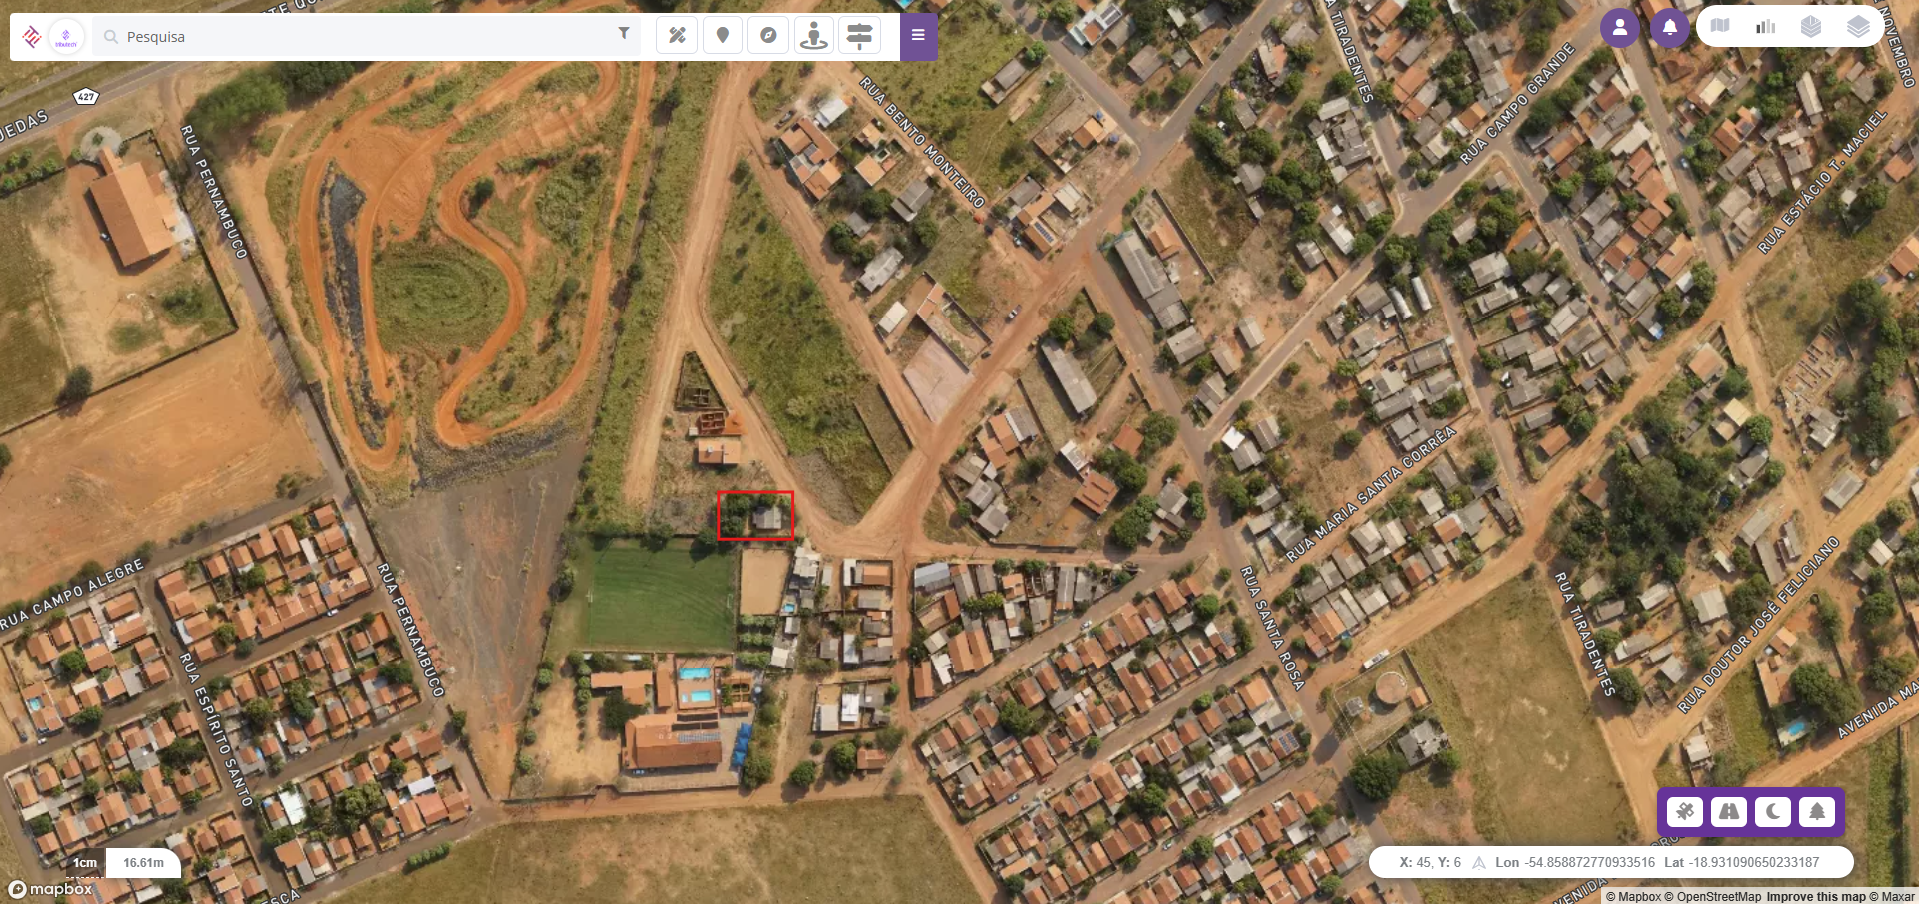Enable night mode map style
The width and height of the screenshot is (1919, 904).
pos(1773,811)
